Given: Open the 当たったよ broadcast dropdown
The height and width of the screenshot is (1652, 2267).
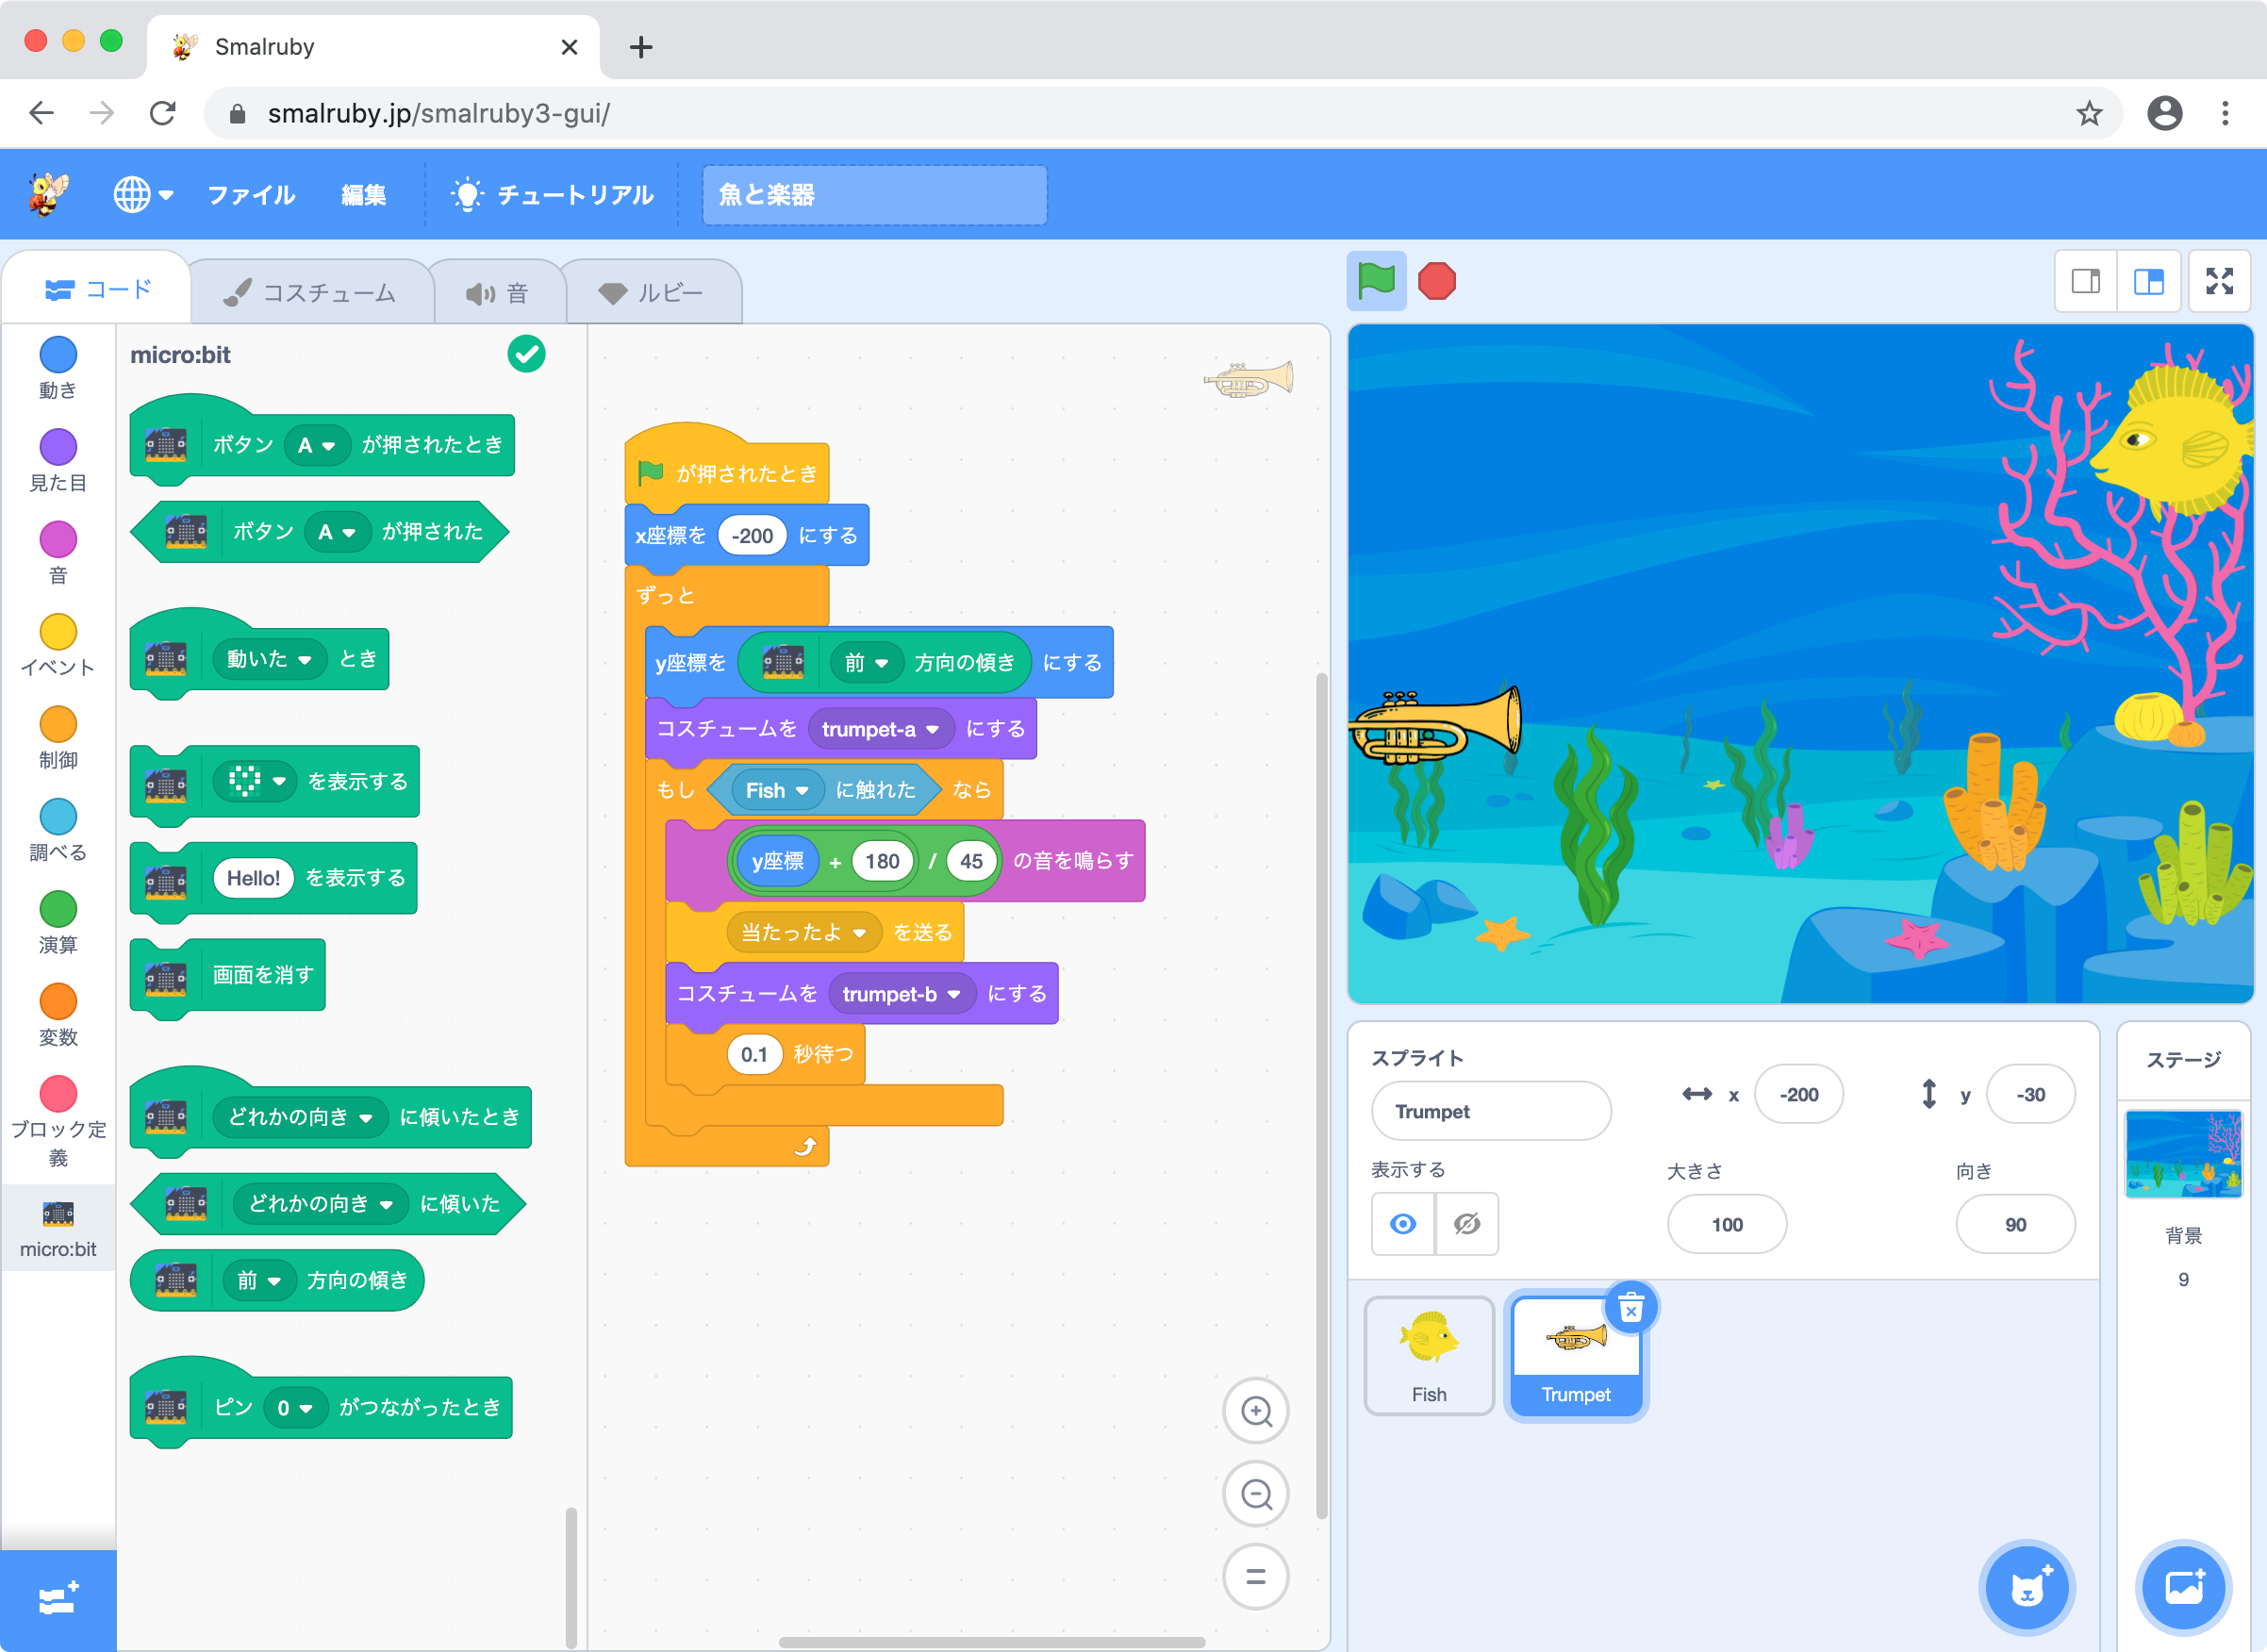Looking at the screenshot, I should coord(804,933).
